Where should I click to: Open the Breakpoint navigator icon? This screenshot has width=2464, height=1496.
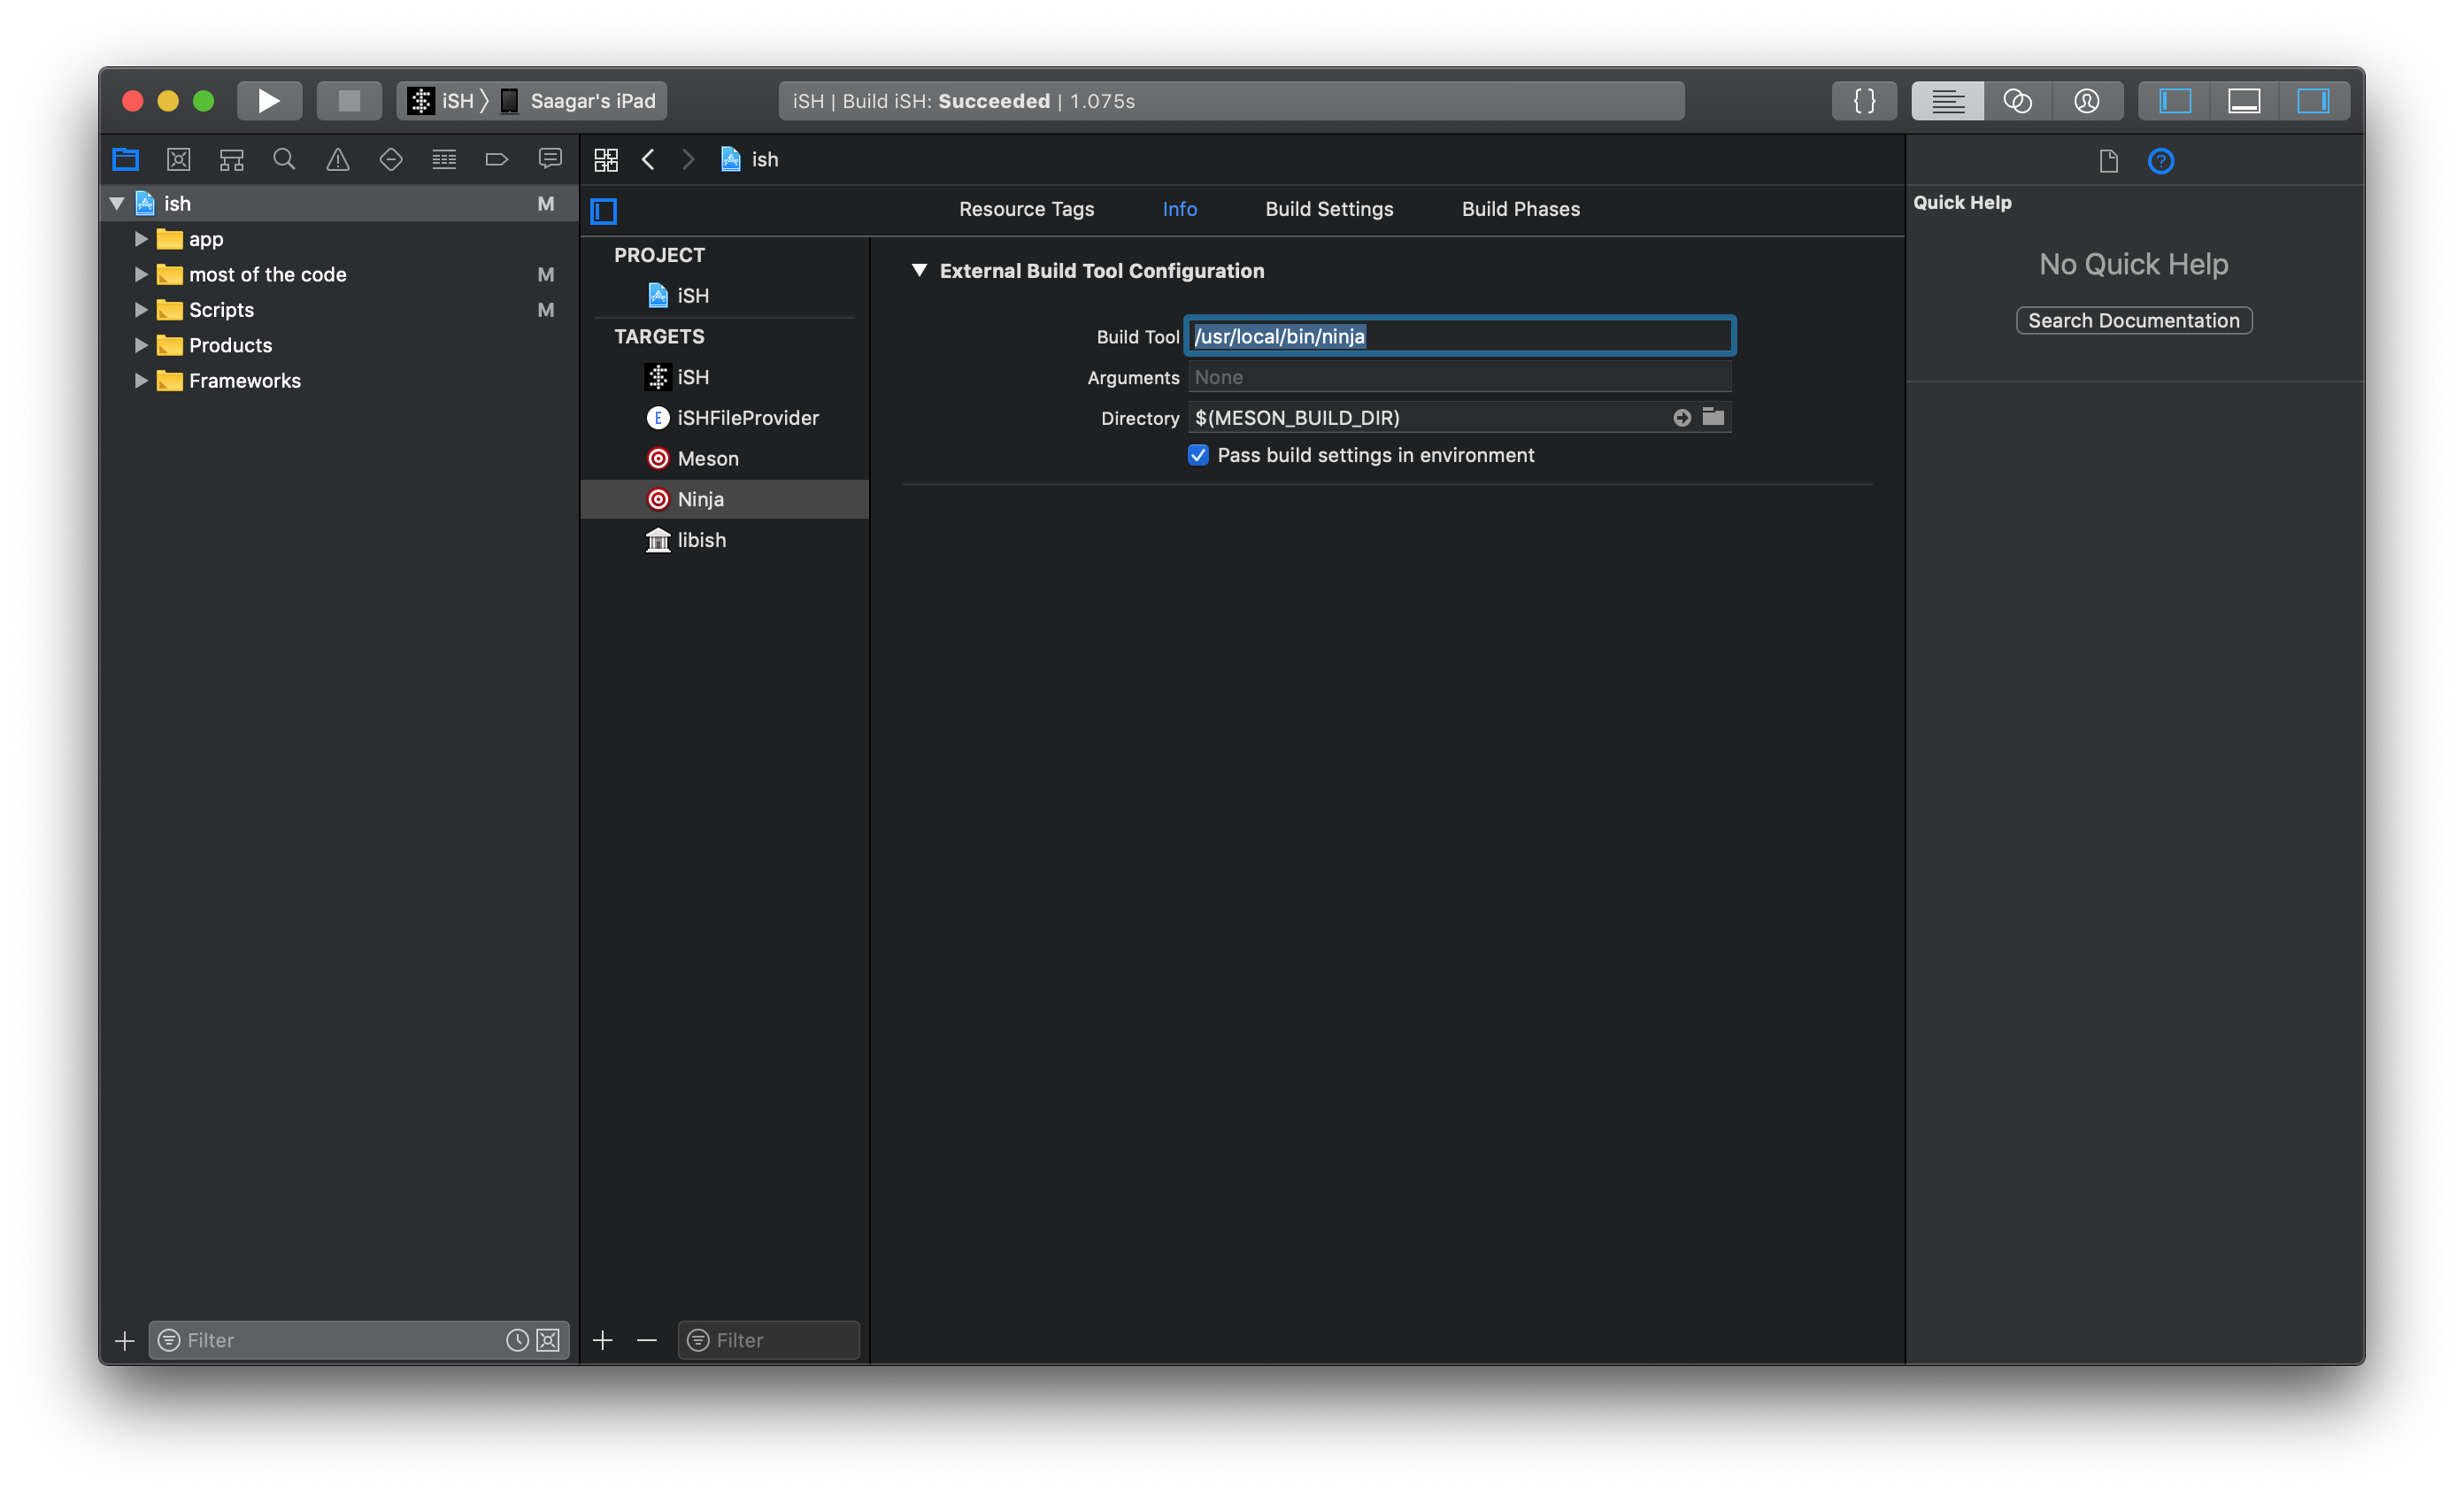point(496,159)
